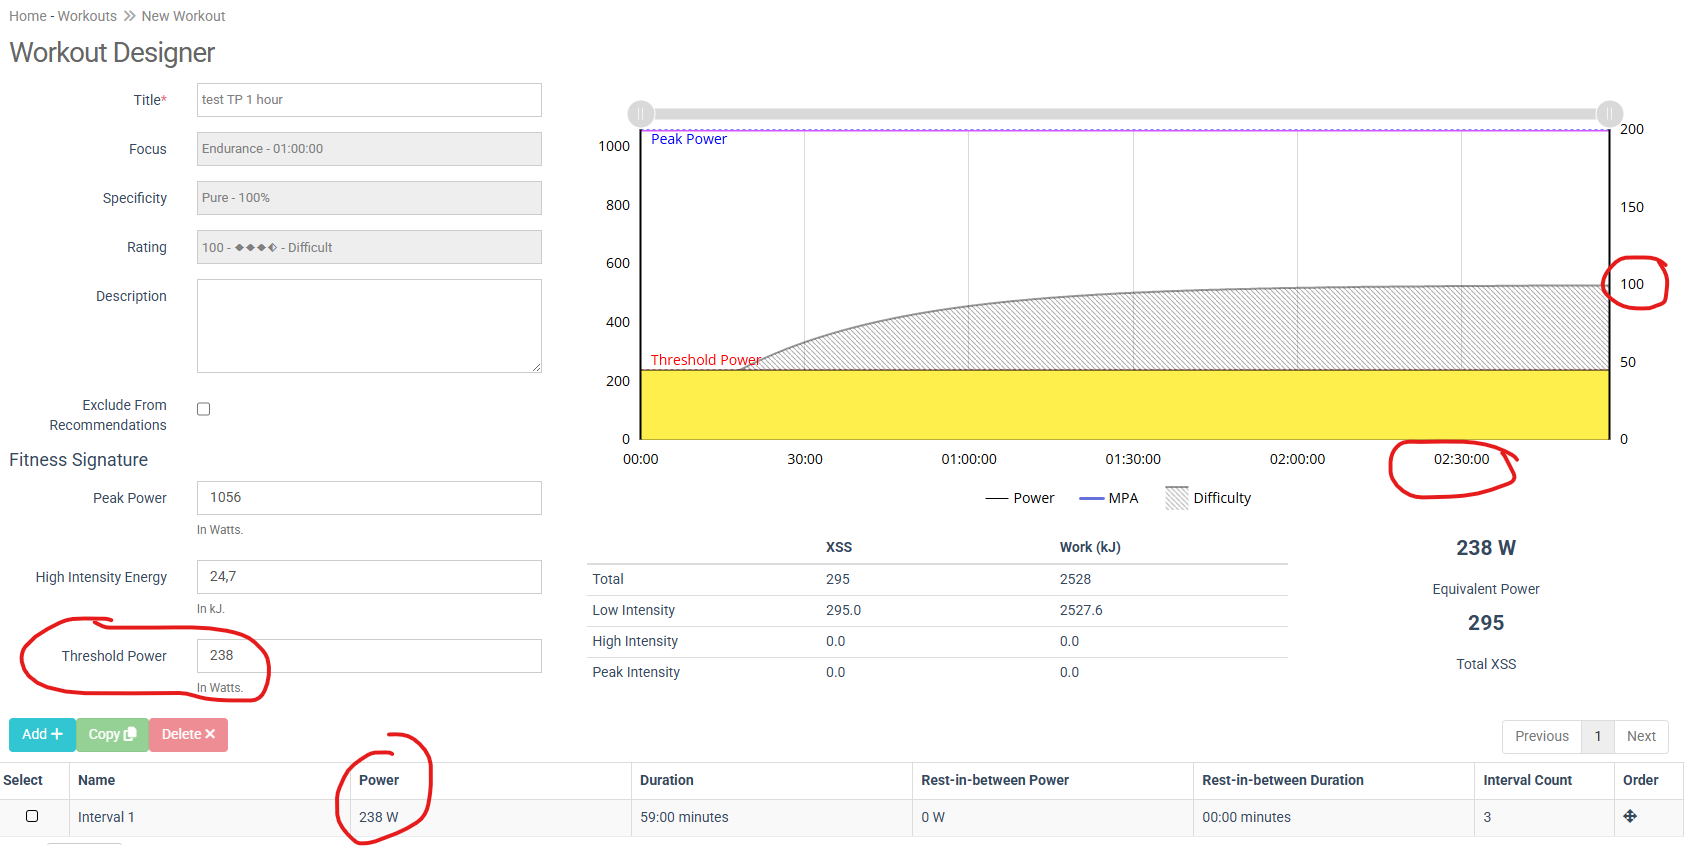Screen dimensions: 1688x846
Task: Click the MPA legend line icon
Action: 1091,498
